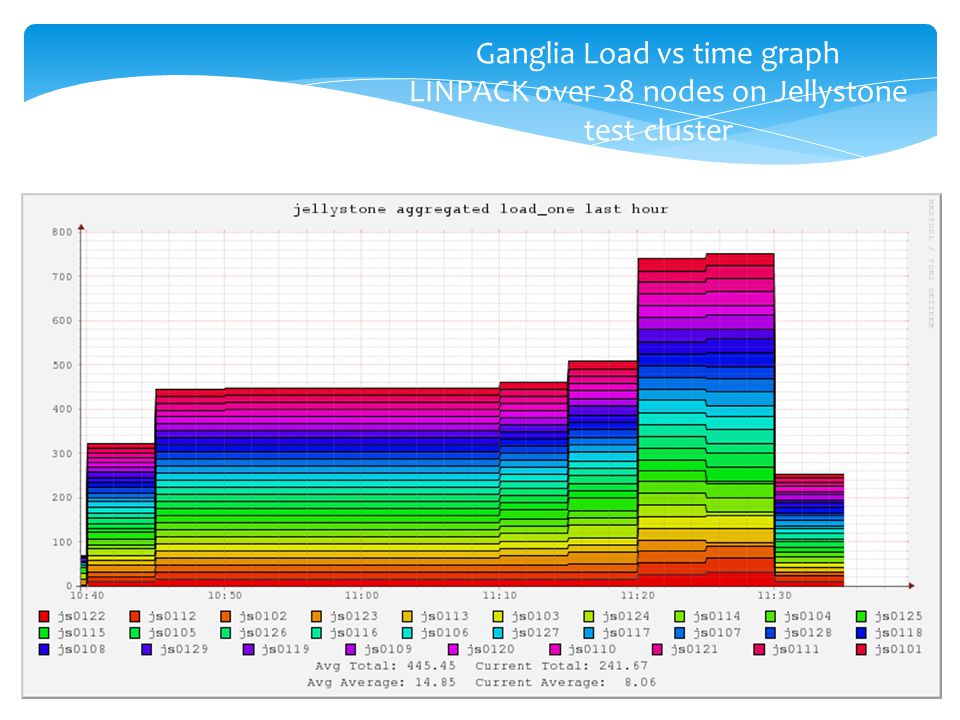Click the graph title 'jellystone aggregated load_one last hour'
The image size is (960, 720).
point(480,209)
